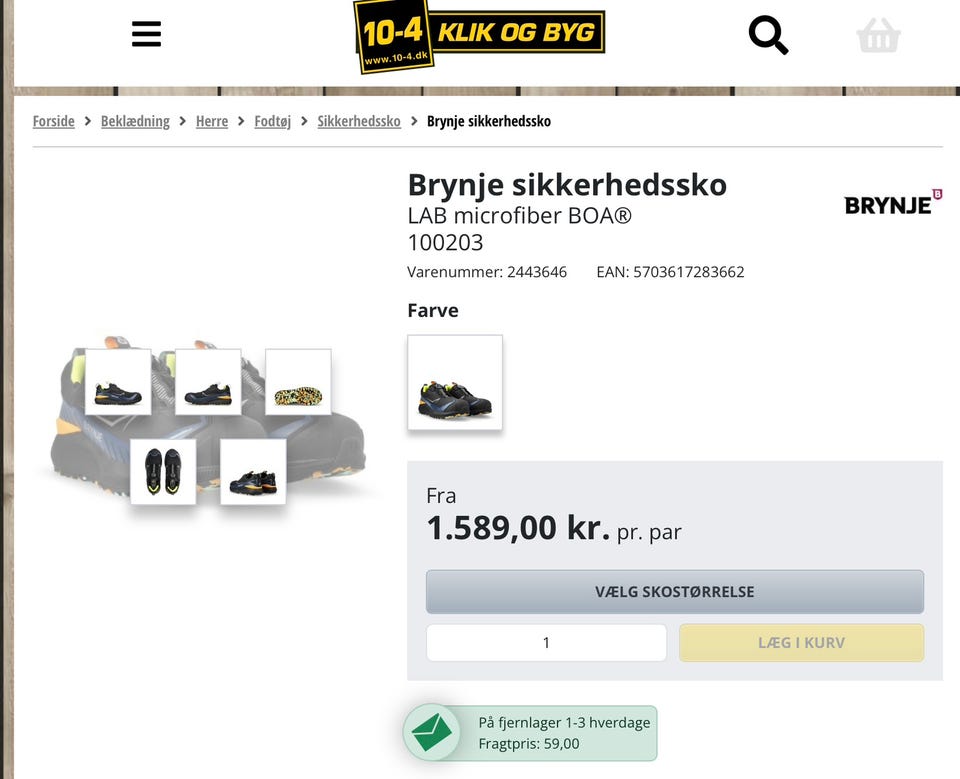
Task: Click the search magnifying glass icon
Action: (768, 36)
